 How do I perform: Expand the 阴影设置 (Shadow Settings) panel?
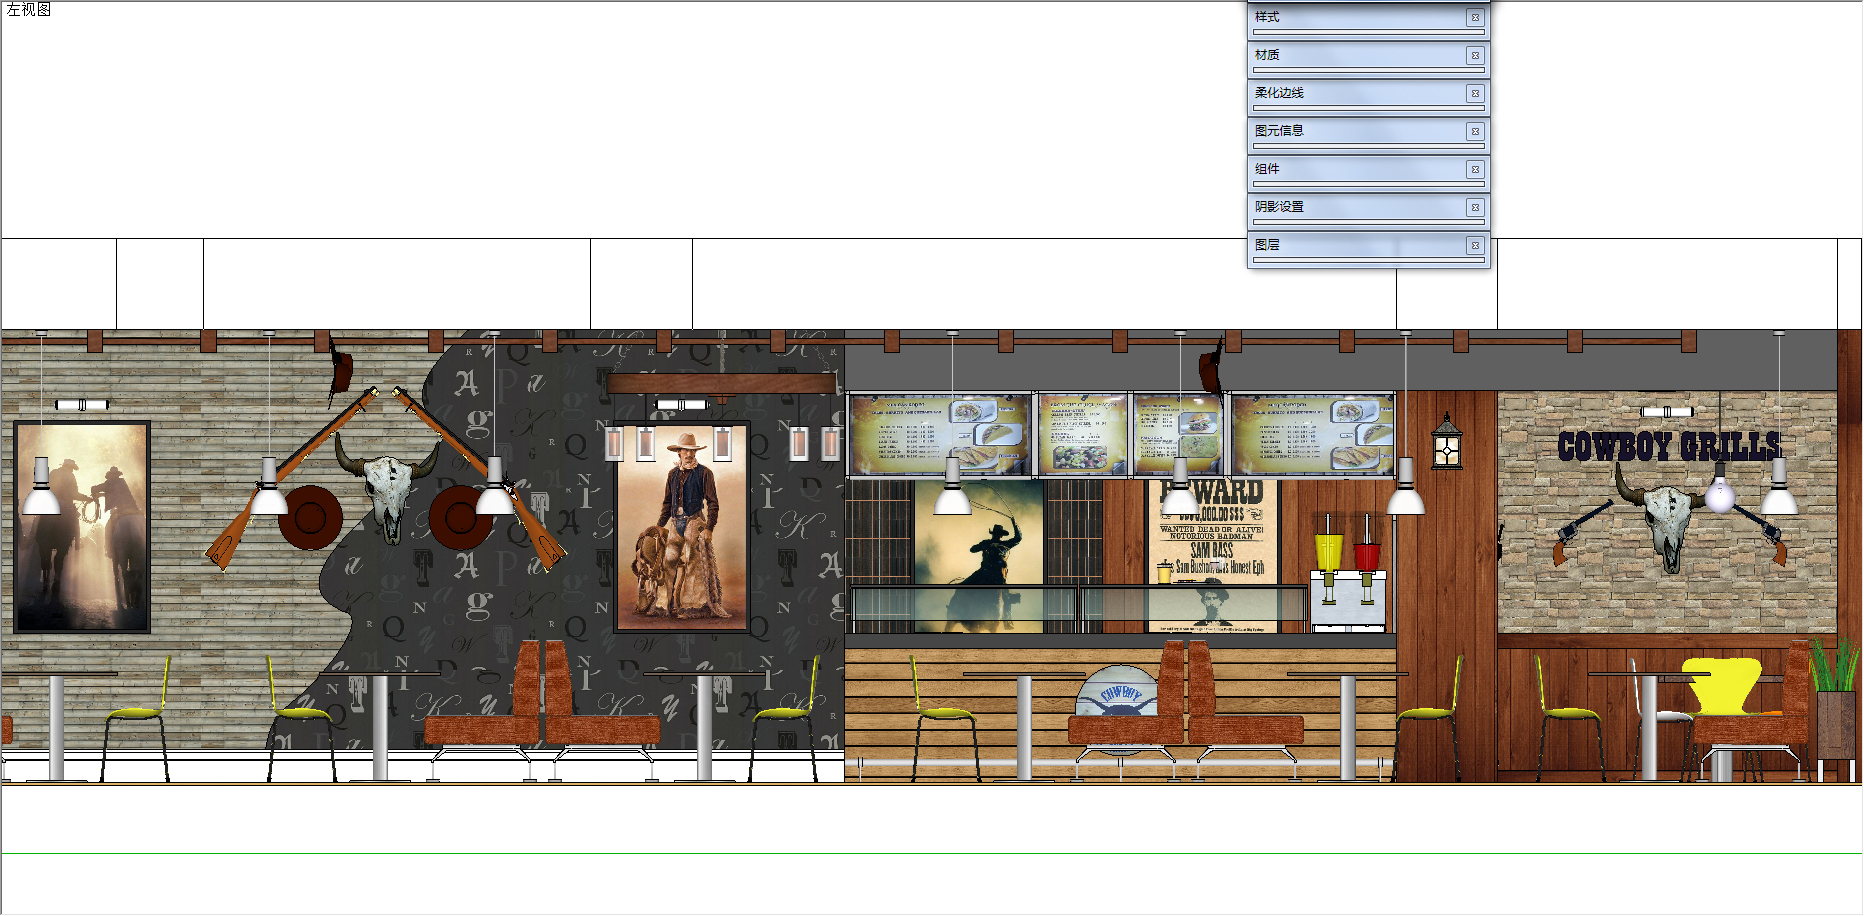[1368, 208]
